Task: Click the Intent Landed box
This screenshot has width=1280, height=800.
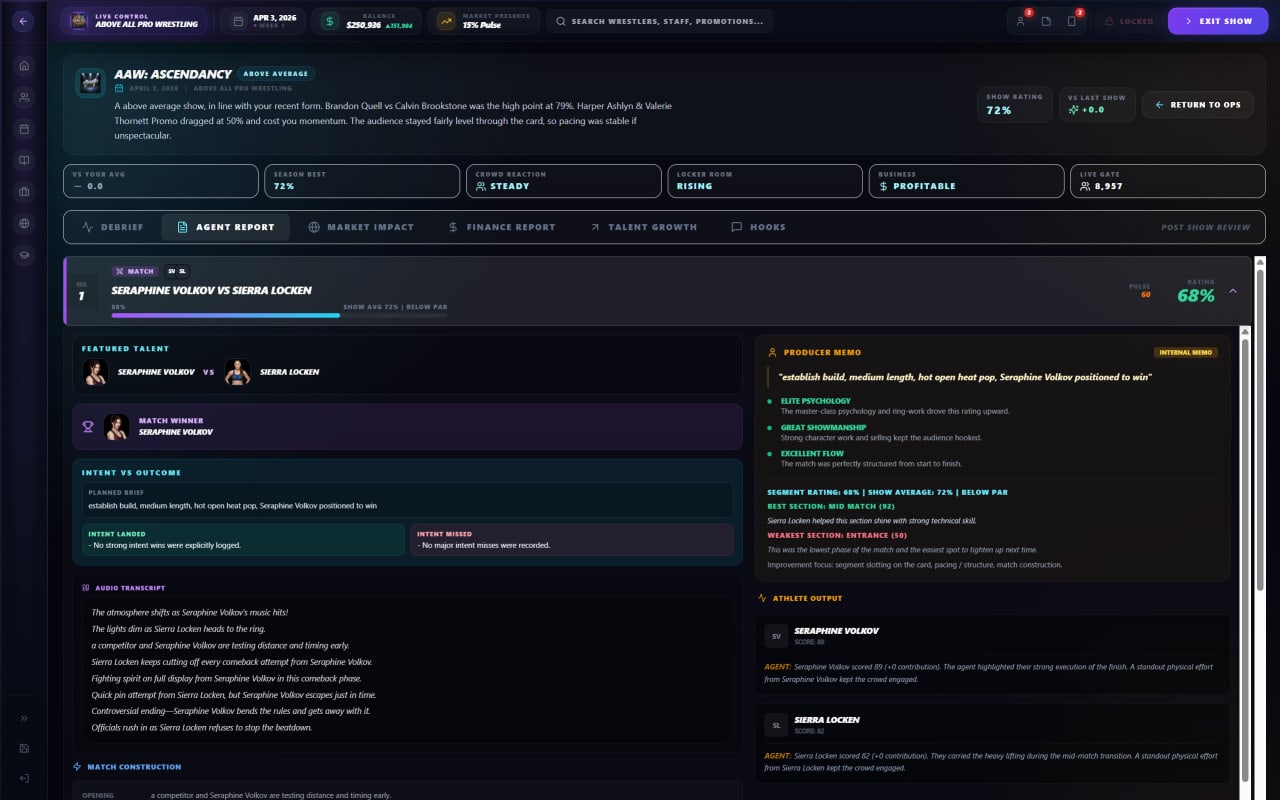Action: click(243, 540)
